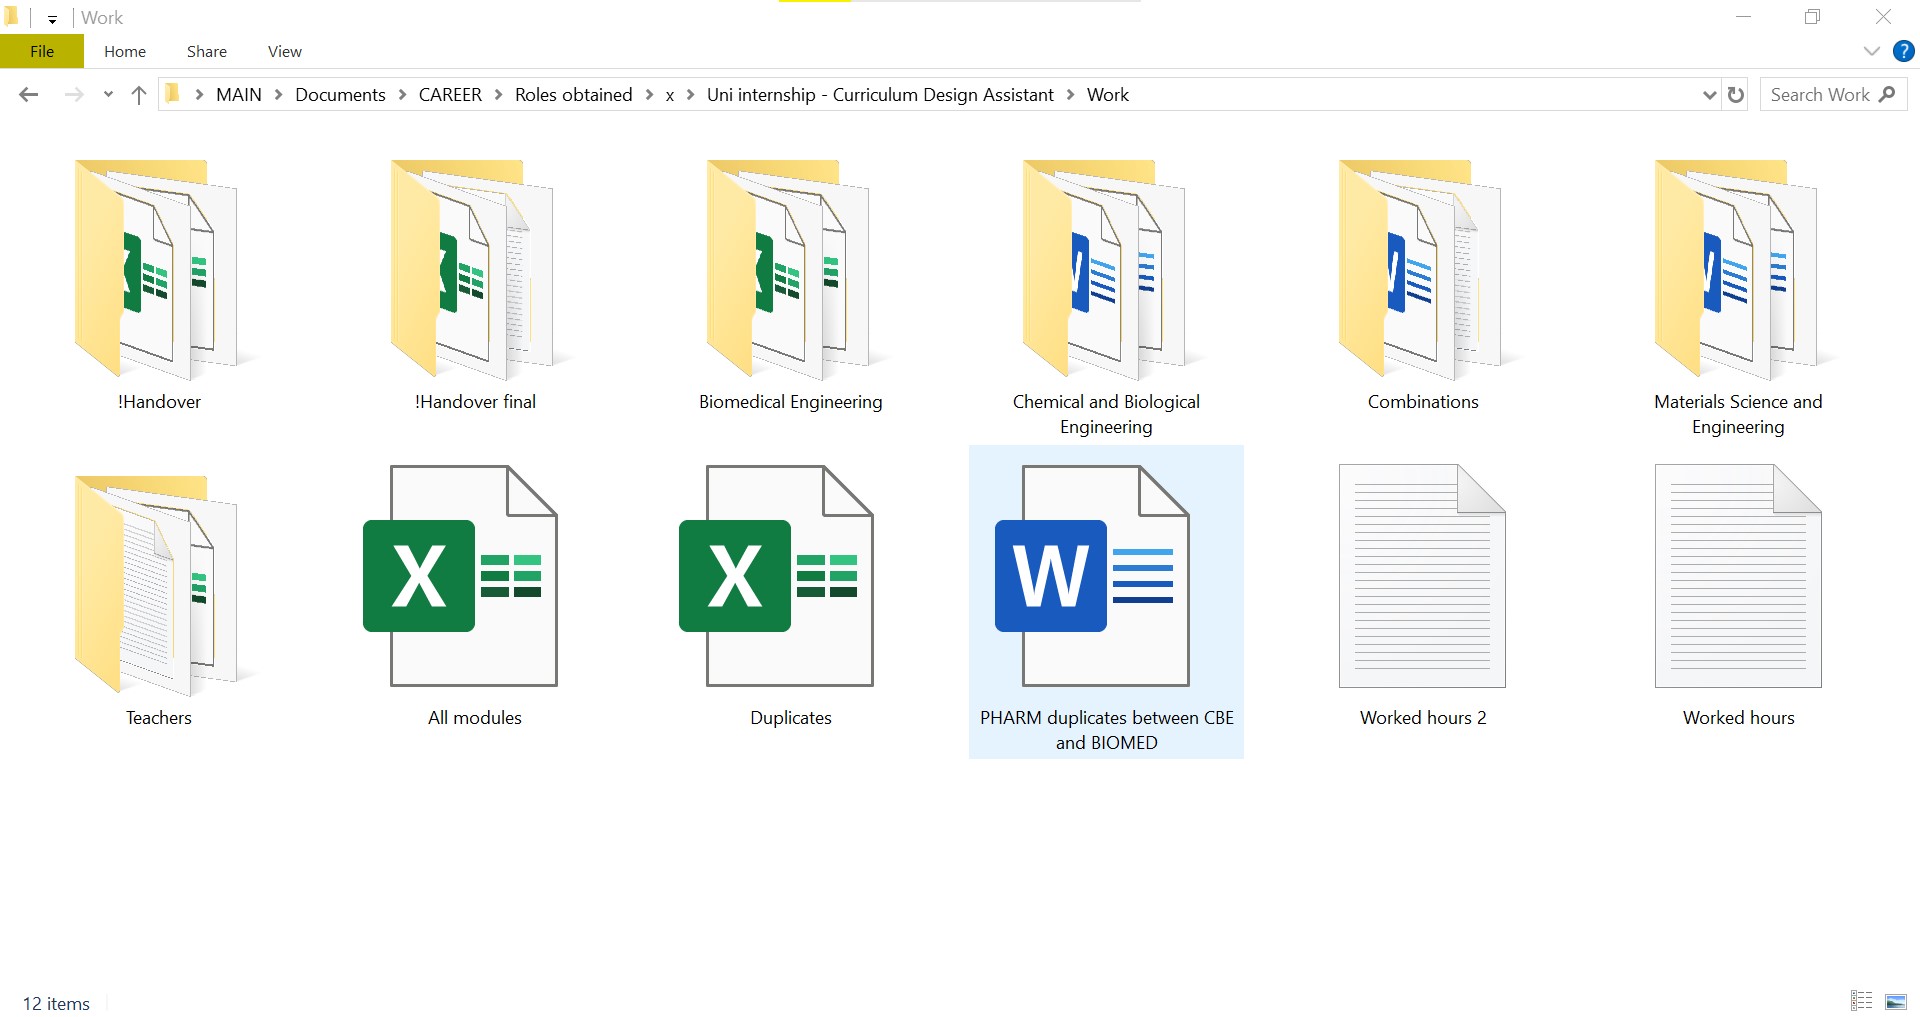Select the All modules Excel file
This screenshot has width=1920, height=1017.
click(x=461, y=576)
